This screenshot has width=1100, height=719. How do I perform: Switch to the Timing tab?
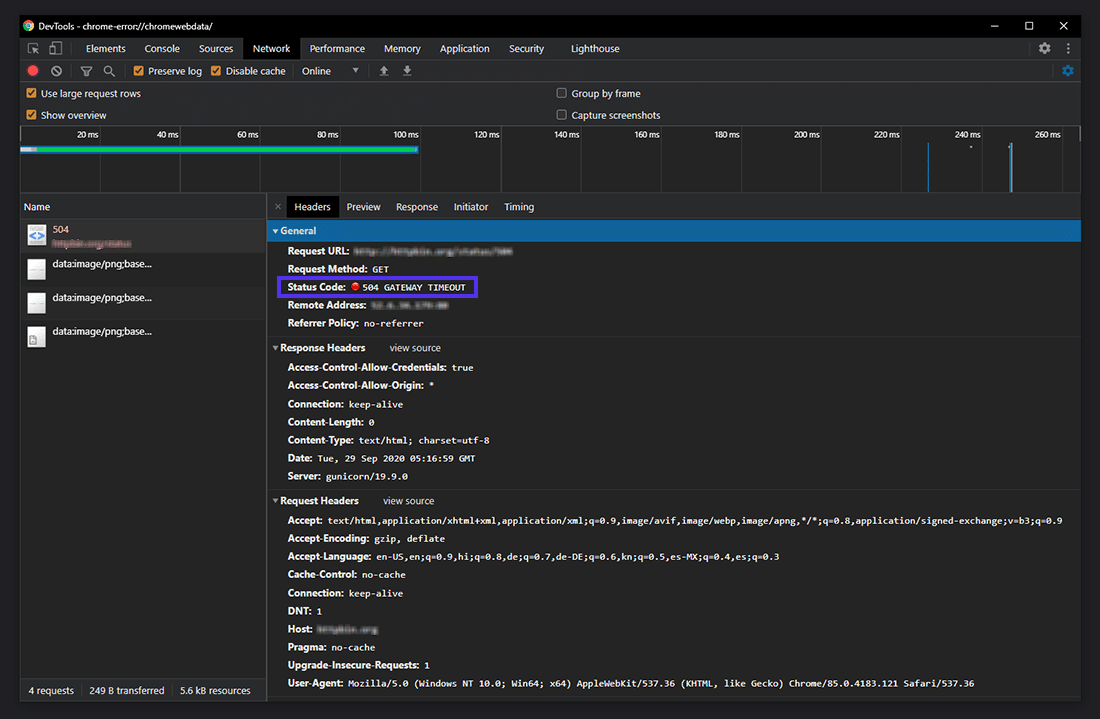pos(519,206)
